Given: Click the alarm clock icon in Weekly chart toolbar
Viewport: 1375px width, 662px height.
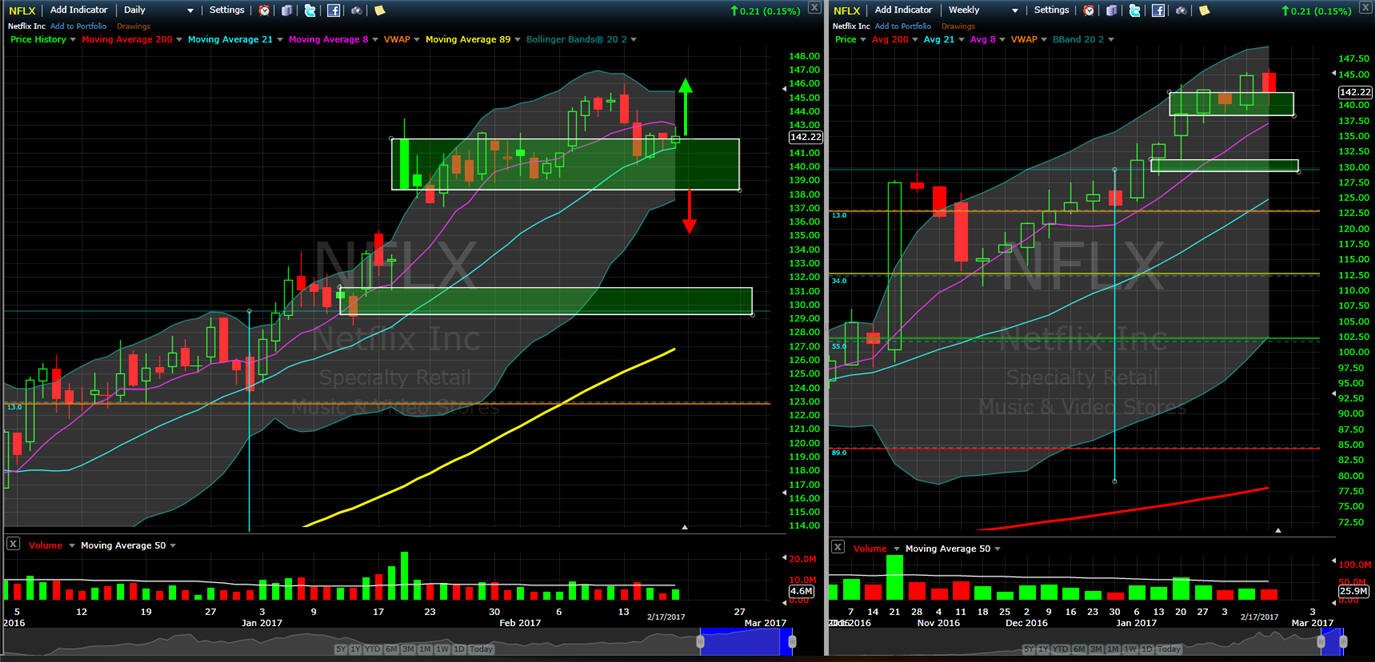Looking at the screenshot, I should point(1088,10).
